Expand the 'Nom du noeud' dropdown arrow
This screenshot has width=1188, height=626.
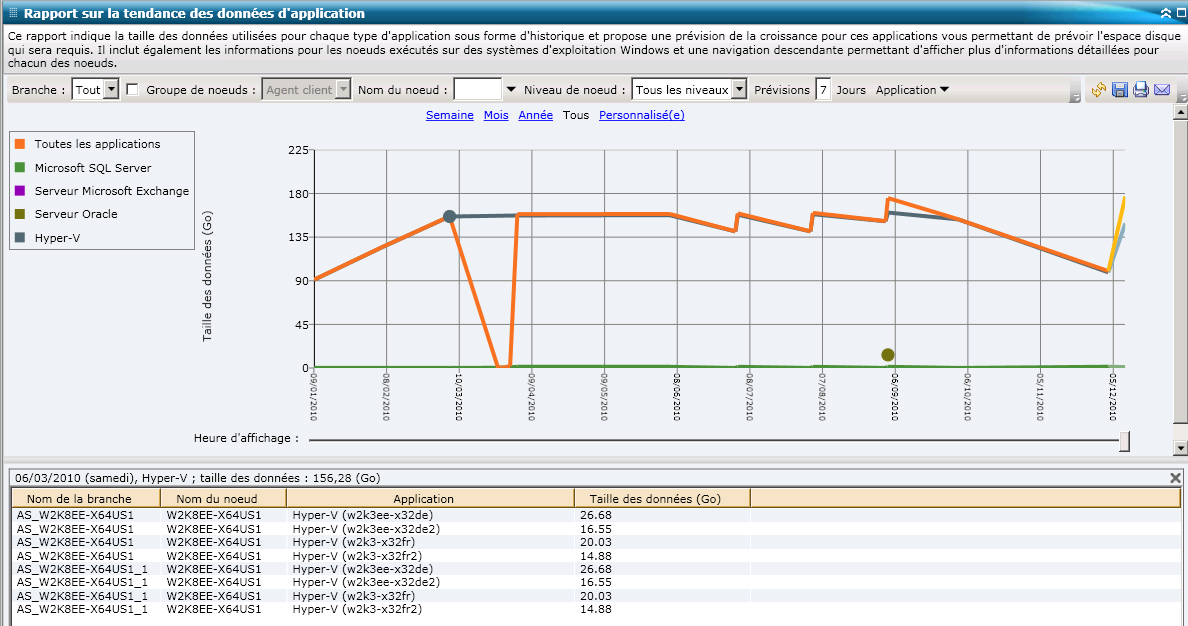coord(510,89)
